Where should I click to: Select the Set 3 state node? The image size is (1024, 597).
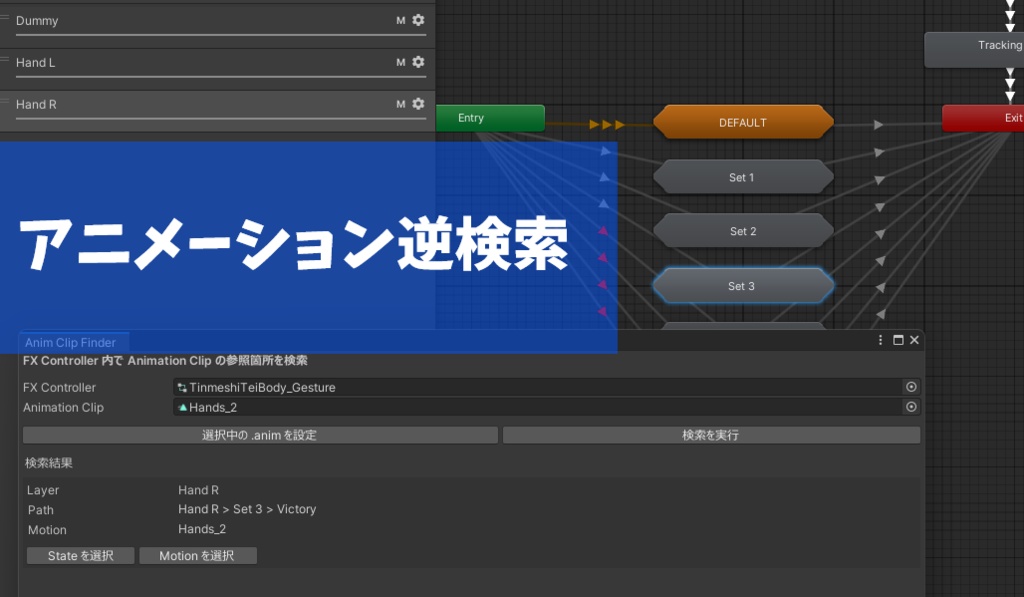tap(743, 285)
